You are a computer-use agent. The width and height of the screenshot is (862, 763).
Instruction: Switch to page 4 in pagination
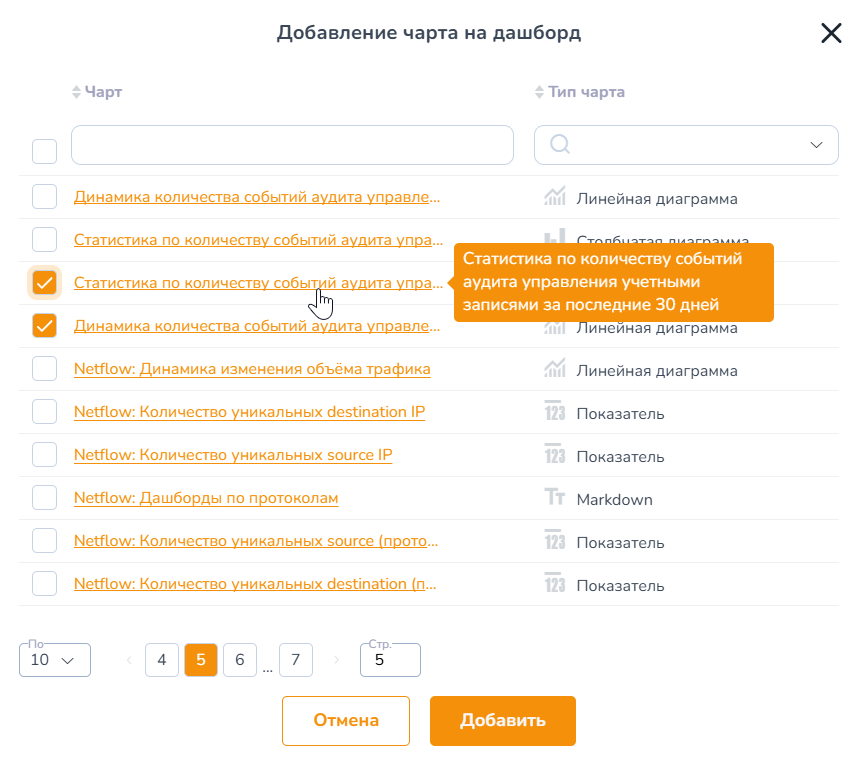point(162,660)
